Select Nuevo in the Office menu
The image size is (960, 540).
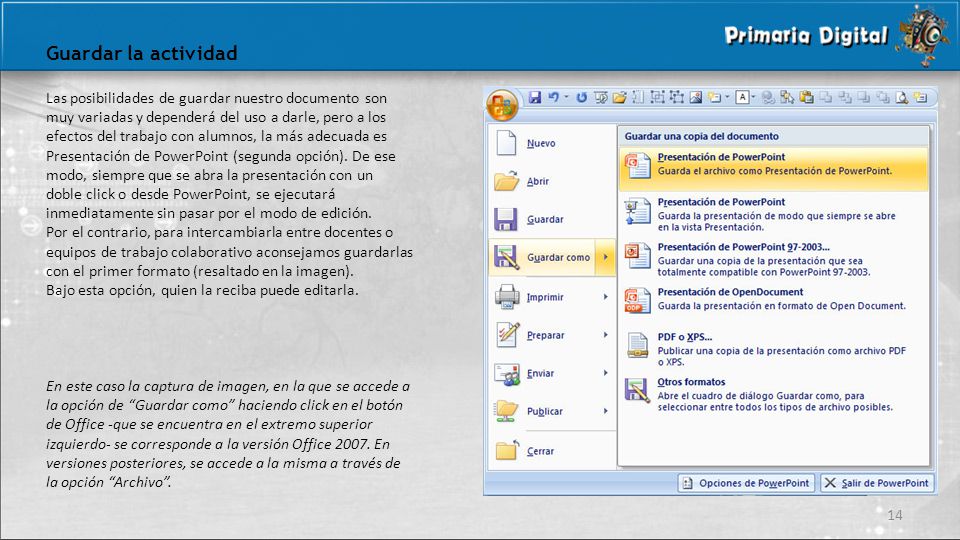coord(552,143)
